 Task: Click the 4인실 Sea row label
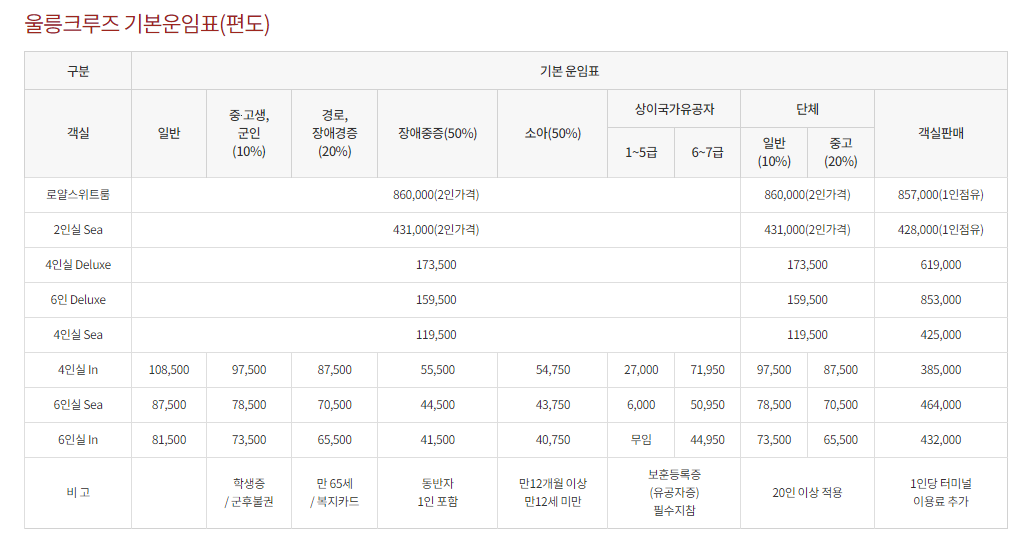[x=78, y=335]
